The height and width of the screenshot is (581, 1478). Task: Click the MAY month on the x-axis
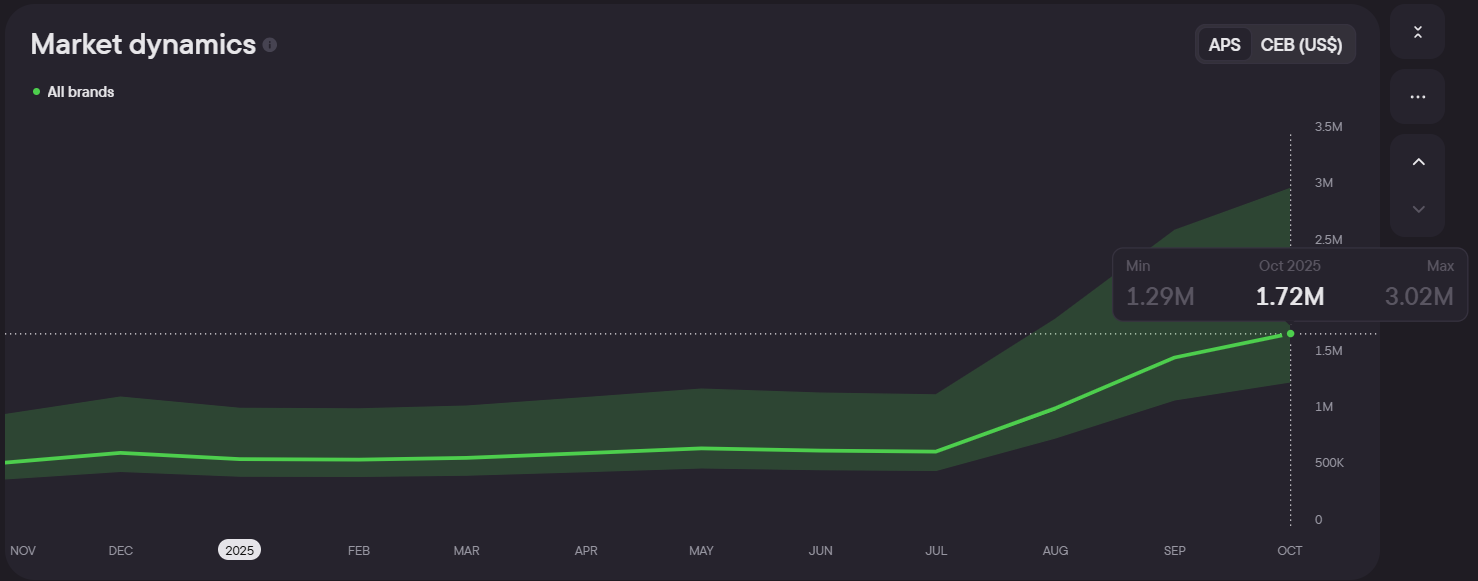click(701, 550)
